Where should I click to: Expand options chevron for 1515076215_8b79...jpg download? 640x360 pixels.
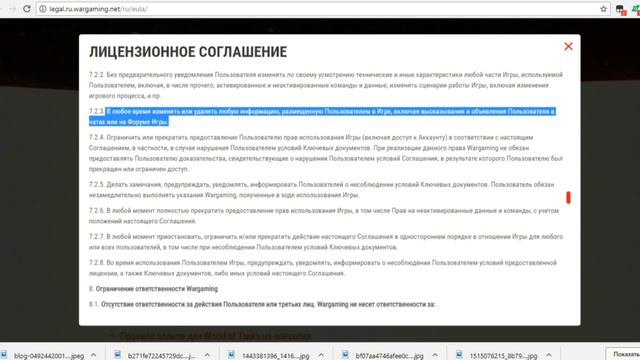[x=549, y=355]
